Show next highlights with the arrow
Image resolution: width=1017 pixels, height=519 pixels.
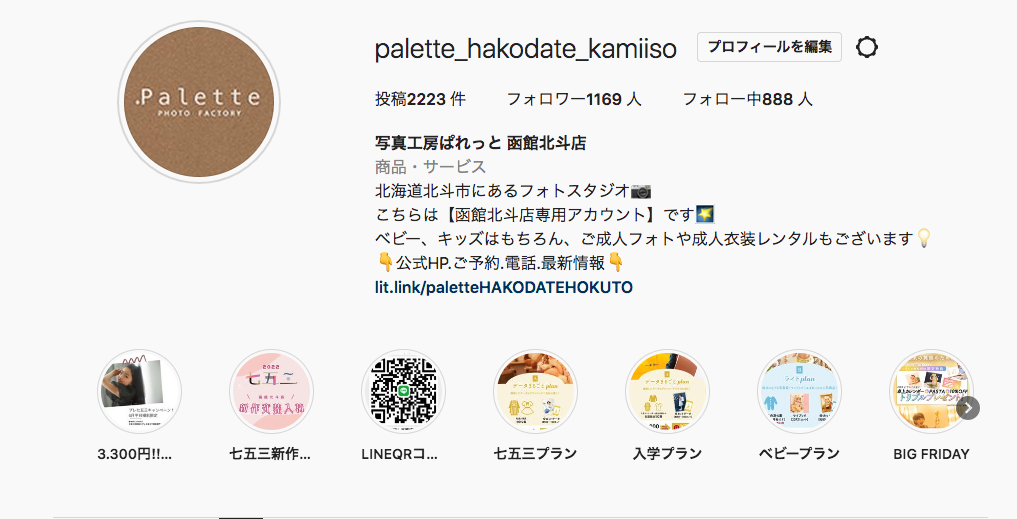(968, 408)
